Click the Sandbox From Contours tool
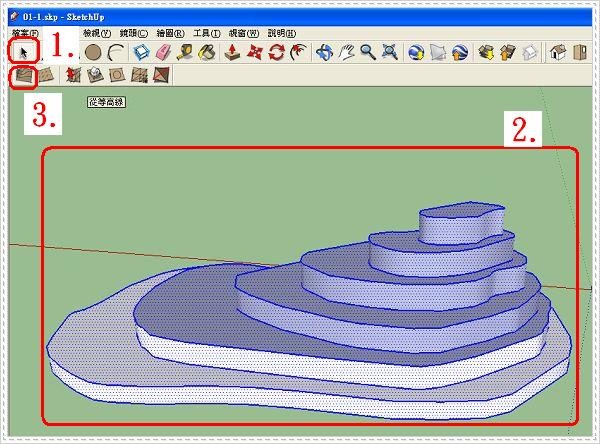Screen dimensions: 600x444 [22, 75]
